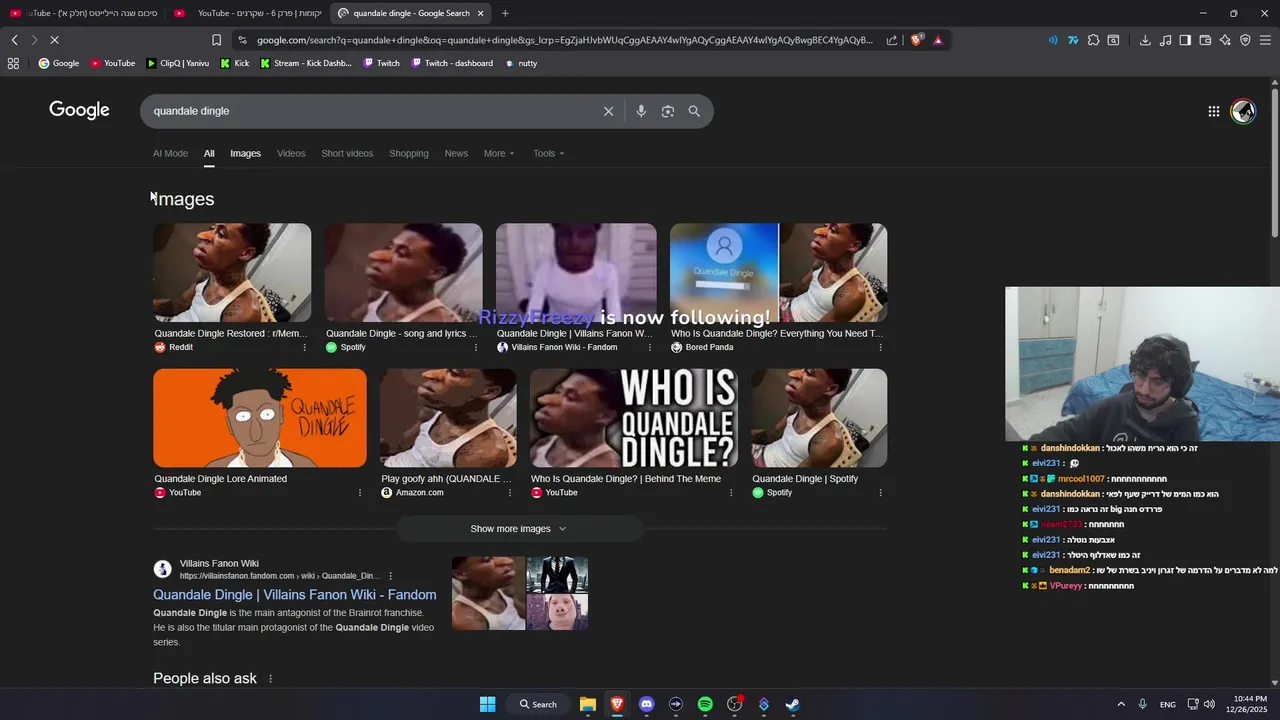Go back to previous page
This screenshot has height=720, width=1280.
point(14,40)
